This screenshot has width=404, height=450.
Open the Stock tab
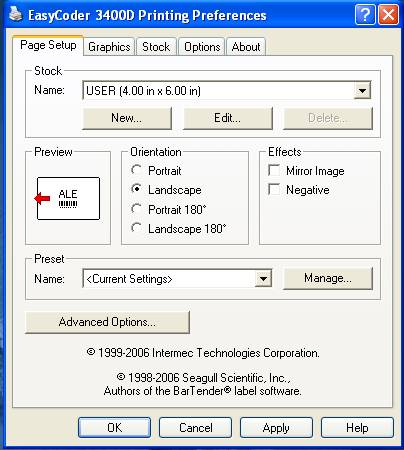[x=156, y=47]
